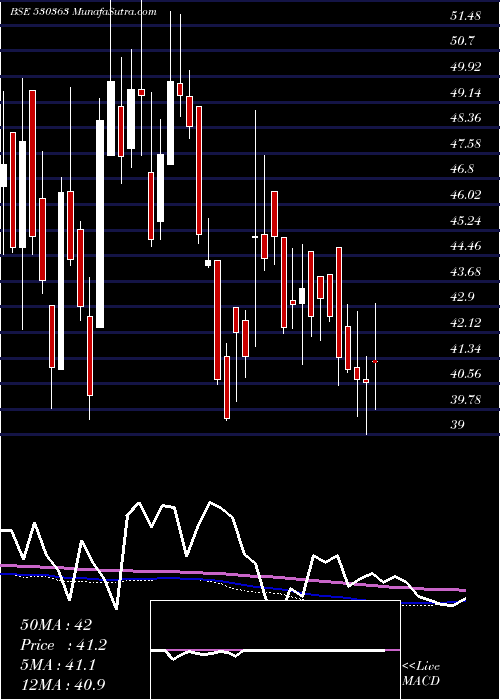The width and height of the screenshot is (500, 700).
Task: Click the 44.46 price axis label
Action: pos(466,246)
